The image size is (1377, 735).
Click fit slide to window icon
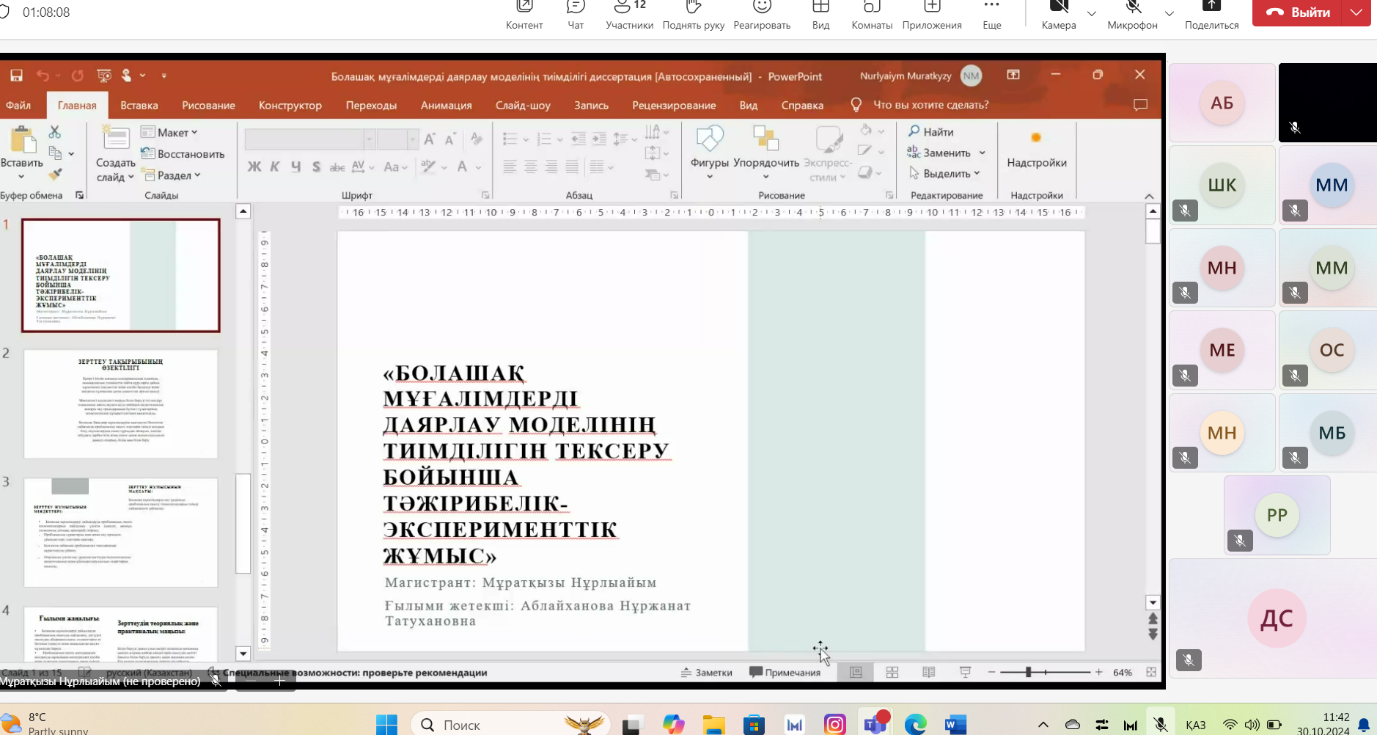(1151, 673)
